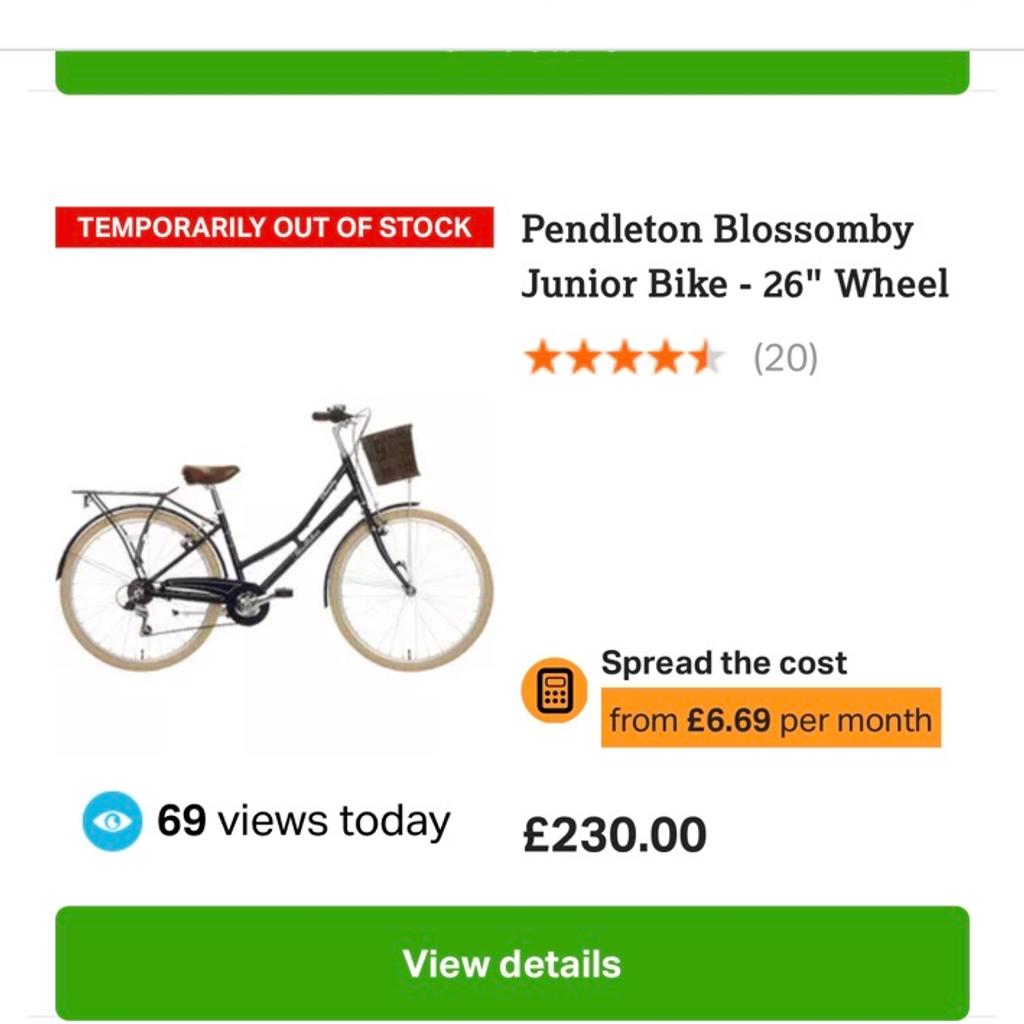
Task: Click the Spread the cost heading
Action: click(x=723, y=663)
